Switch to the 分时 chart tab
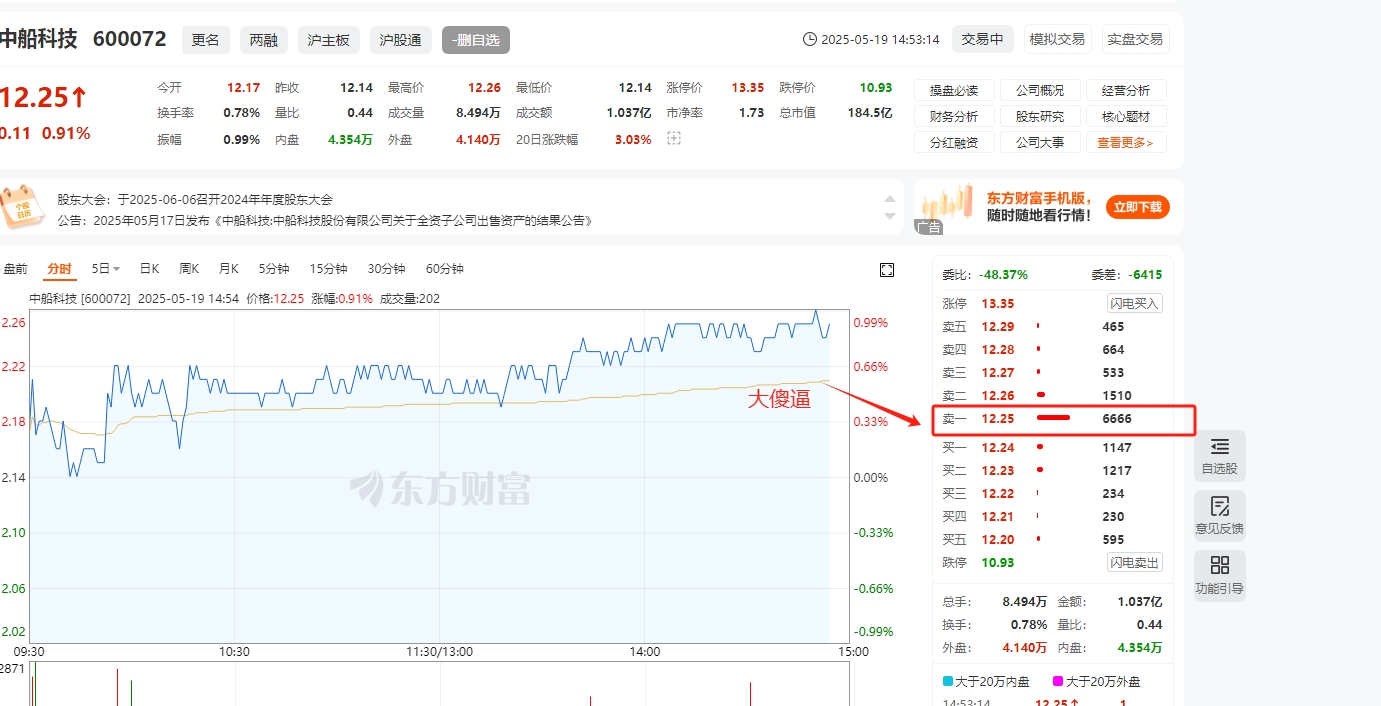 59,269
